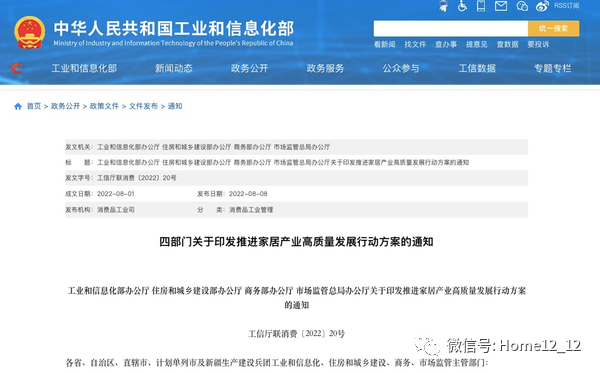Go to 通知 in breadcrumb
Screen dimensions: 600x373
pos(175,106)
